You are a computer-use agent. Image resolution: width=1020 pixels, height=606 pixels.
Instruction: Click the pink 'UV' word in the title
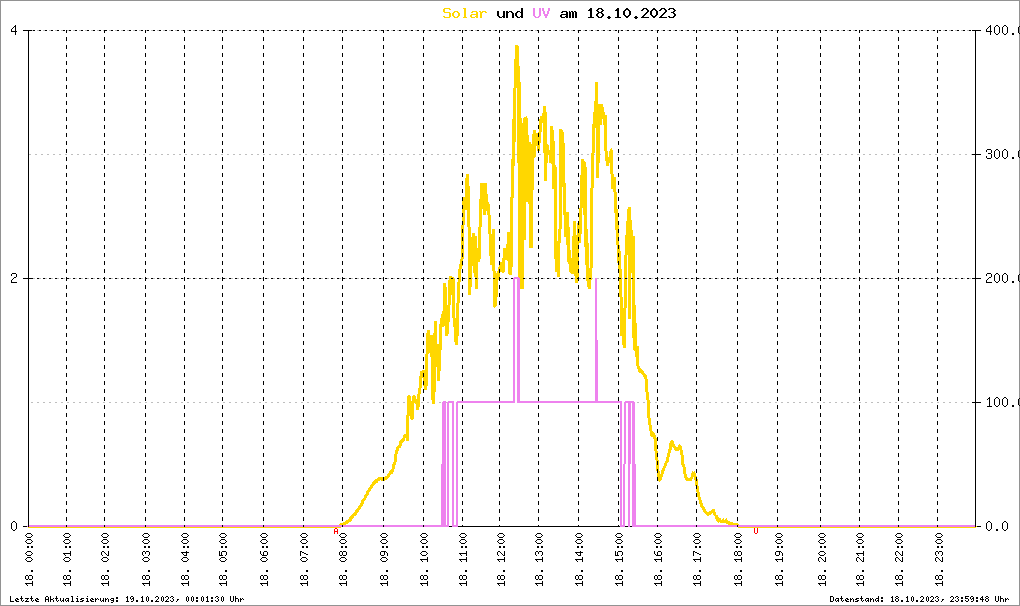[541, 13]
